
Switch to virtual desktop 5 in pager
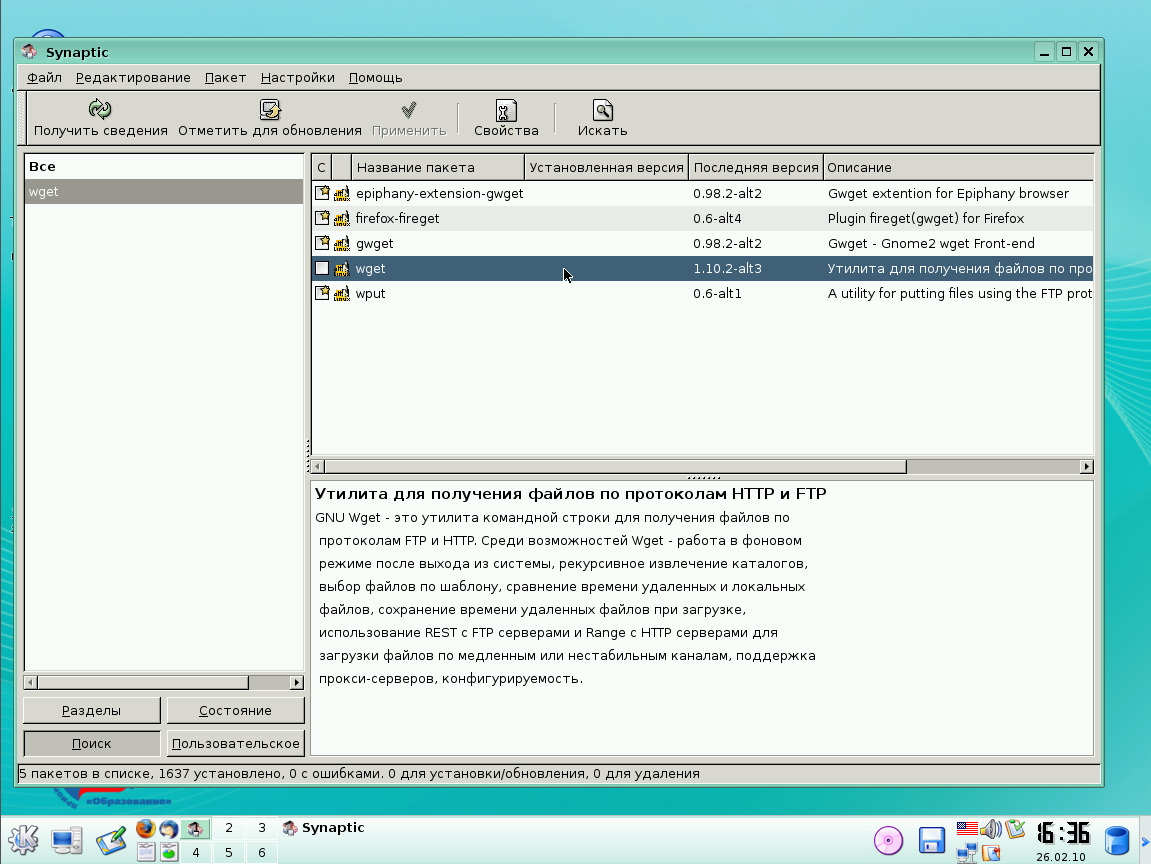point(229,852)
